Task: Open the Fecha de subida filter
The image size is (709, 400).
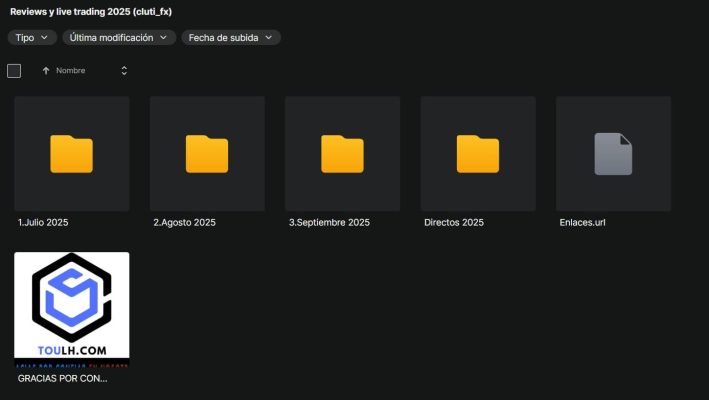Action: [230, 37]
